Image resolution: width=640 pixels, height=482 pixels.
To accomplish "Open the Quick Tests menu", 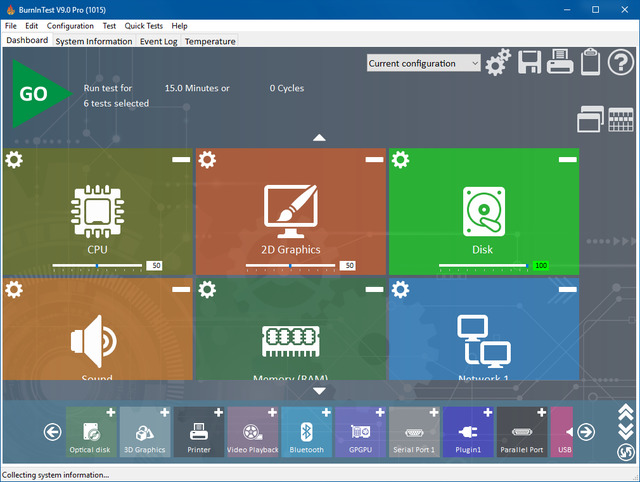I will pyautogui.click(x=144, y=25).
